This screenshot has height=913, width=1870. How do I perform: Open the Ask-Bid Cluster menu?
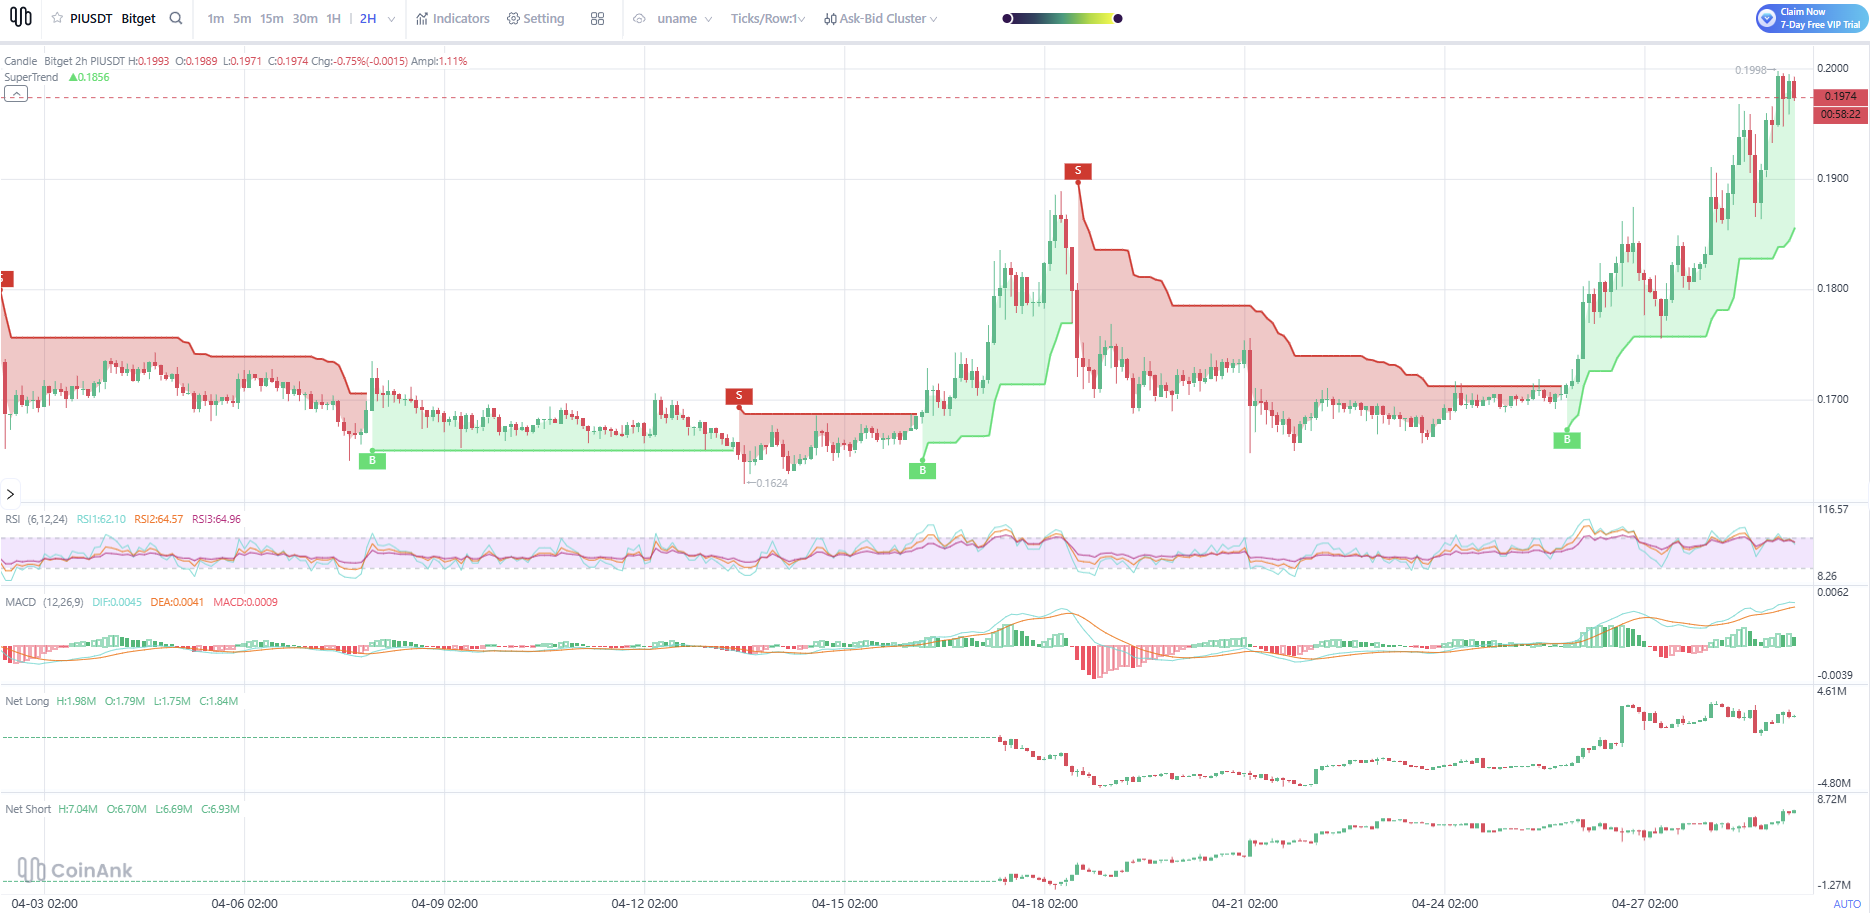point(880,18)
